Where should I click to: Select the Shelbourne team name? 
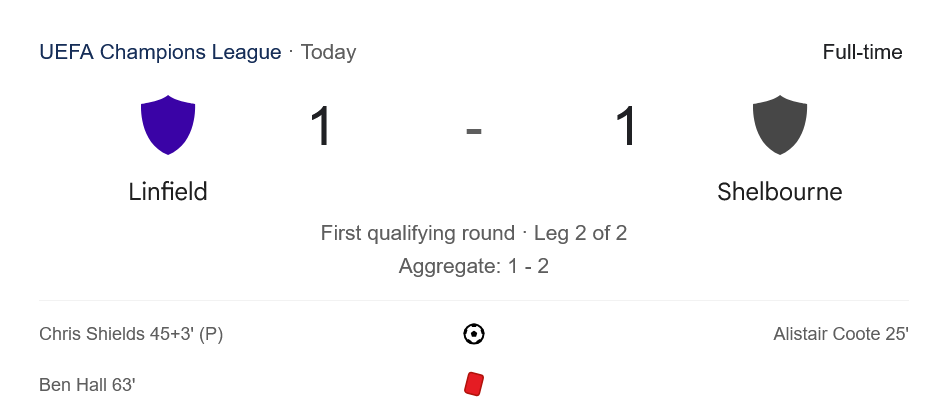pyautogui.click(x=779, y=192)
